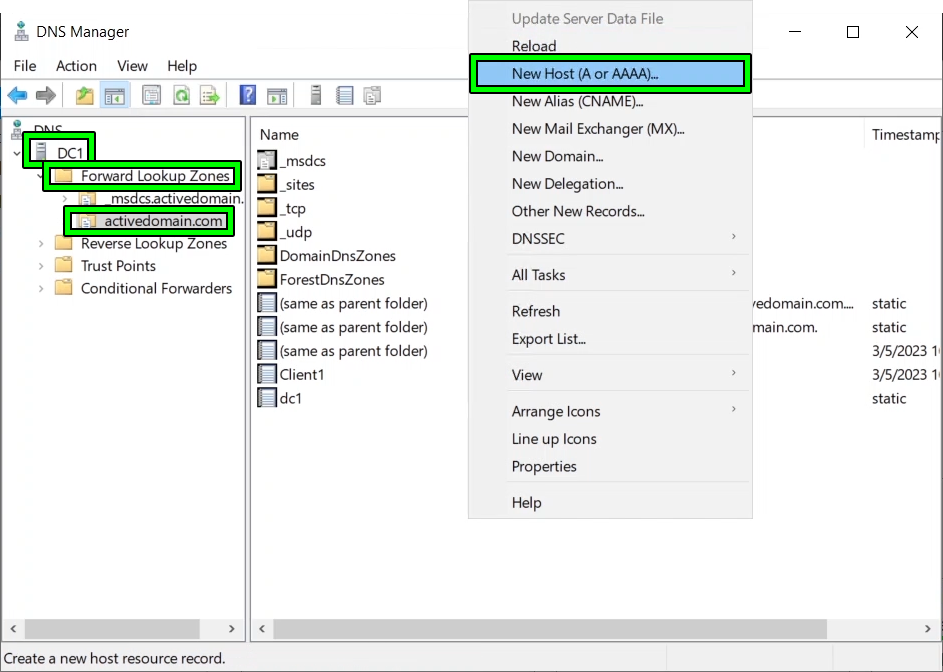The image size is (943, 672).
Task: Open the All Tasks submenu
Action: tap(610, 275)
